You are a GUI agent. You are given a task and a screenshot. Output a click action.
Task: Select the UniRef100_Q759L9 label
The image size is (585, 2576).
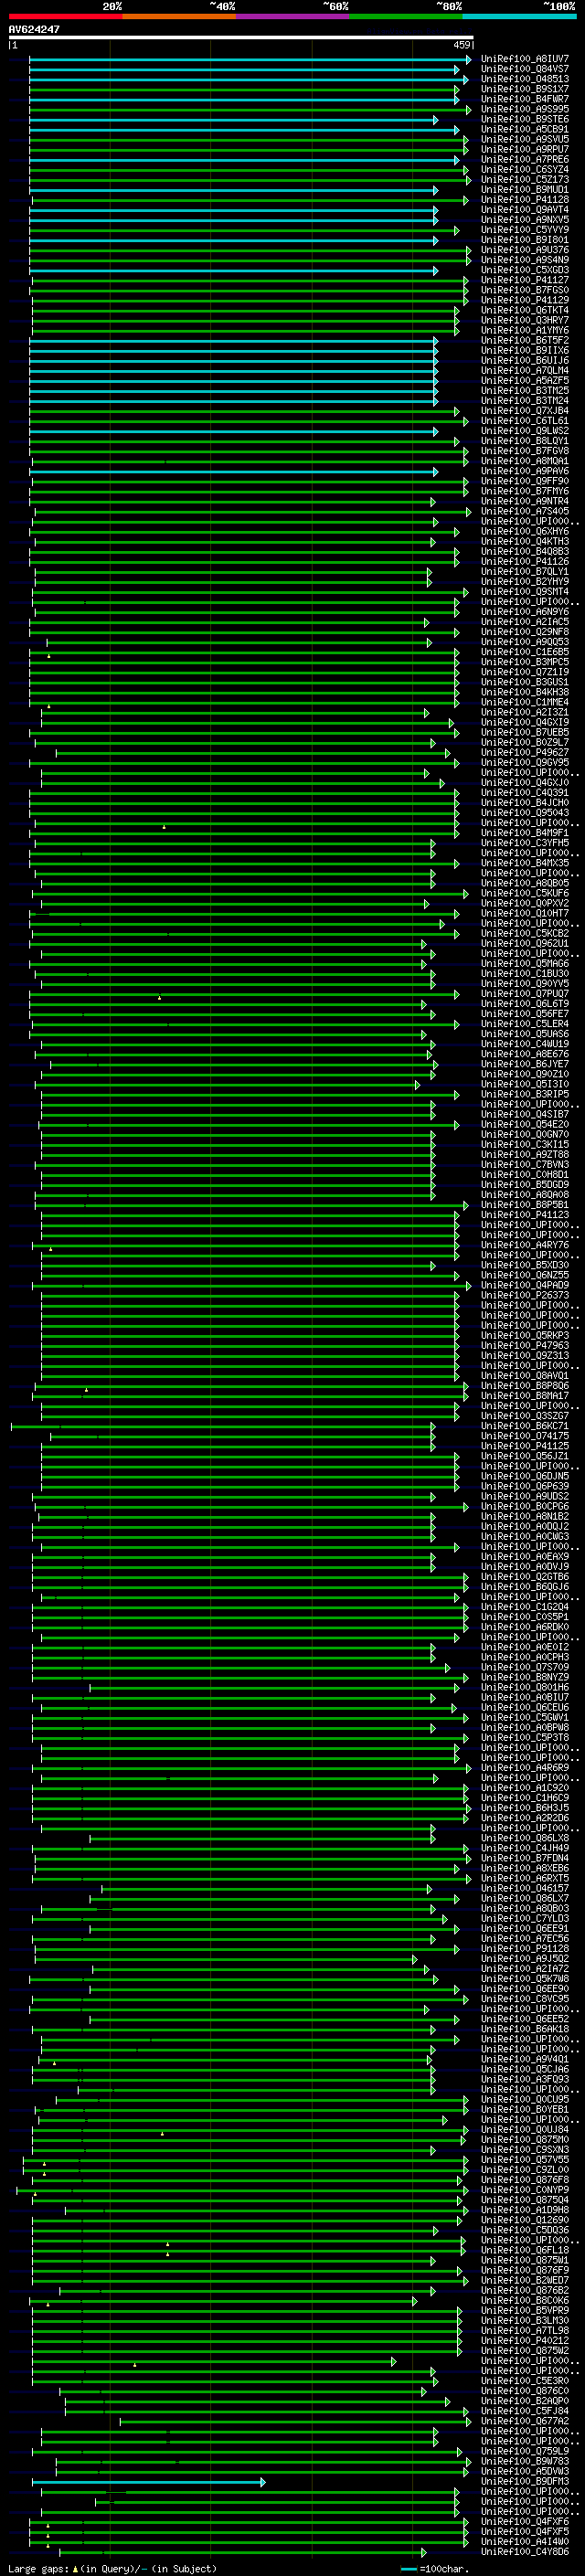525,2451
